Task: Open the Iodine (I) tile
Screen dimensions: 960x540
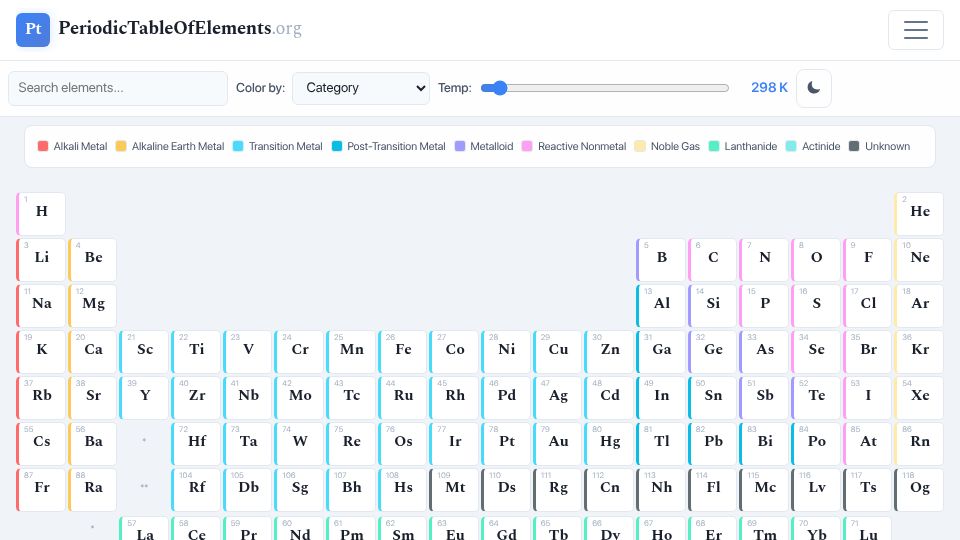Action: coord(868,398)
